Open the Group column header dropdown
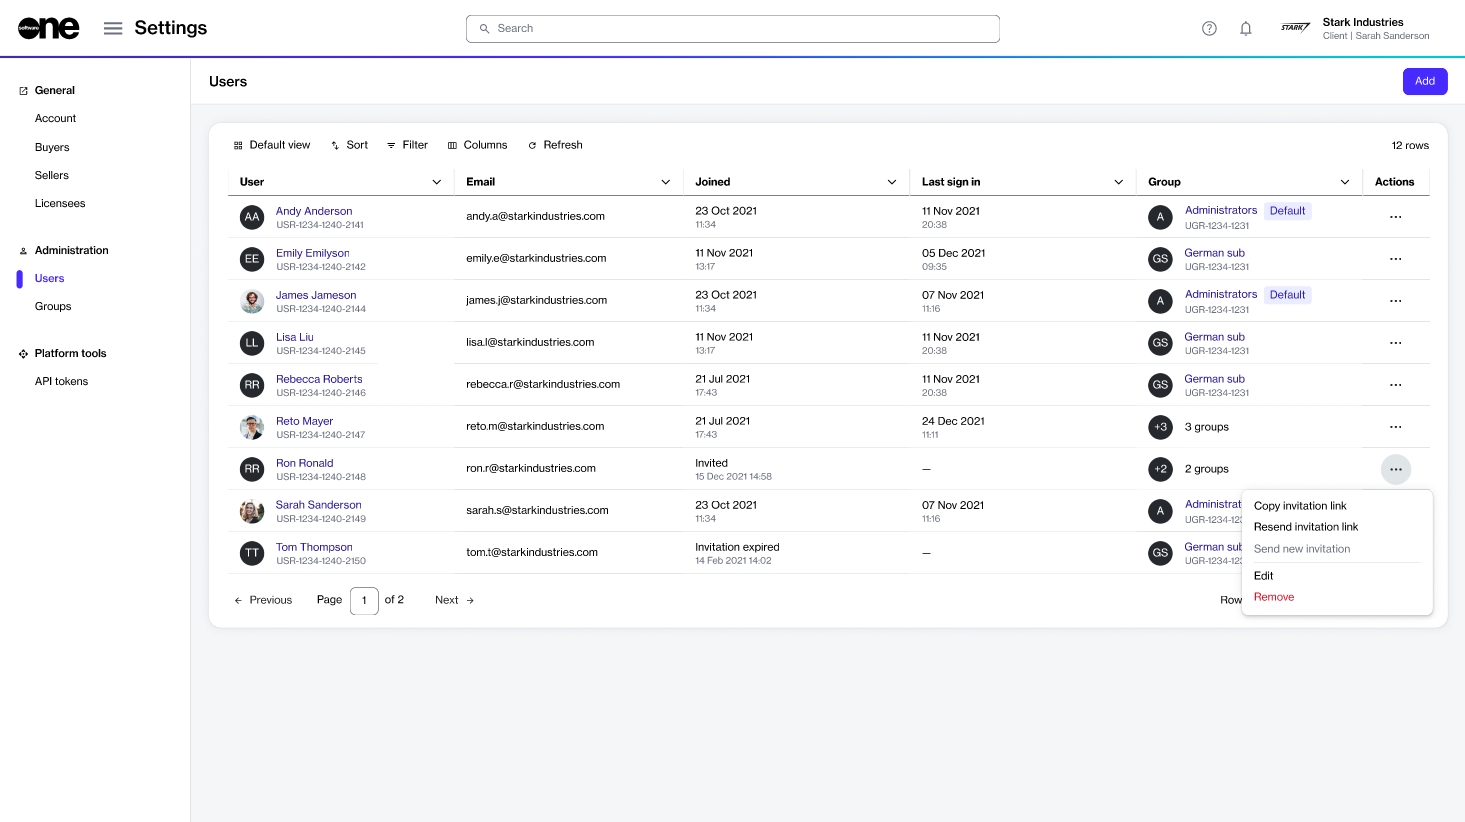 (x=1344, y=182)
